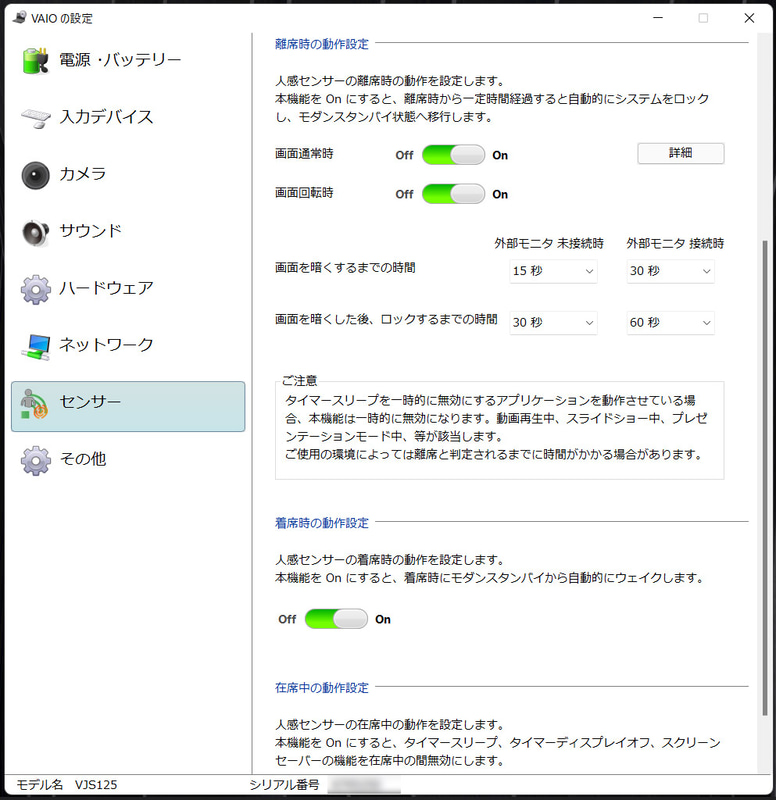Open the その他 category
The height and width of the screenshot is (800, 776).
(x=83, y=459)
